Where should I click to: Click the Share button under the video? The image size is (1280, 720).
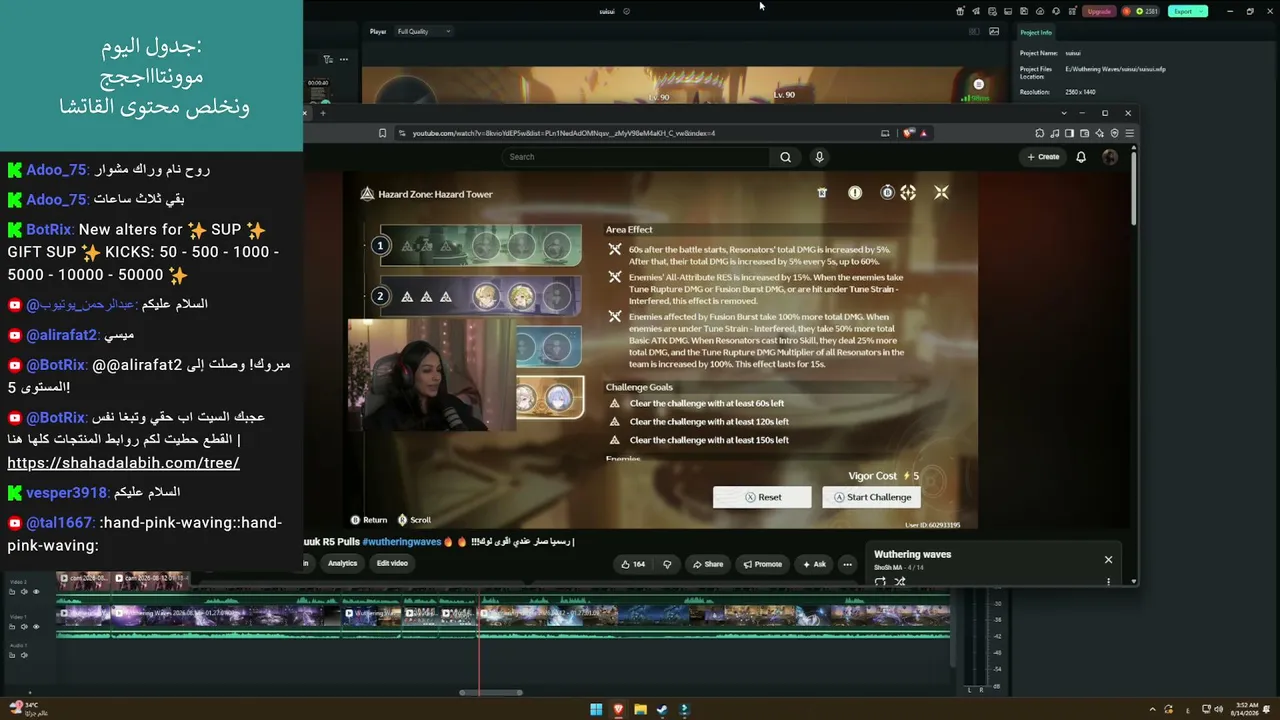tap(708, 564)
